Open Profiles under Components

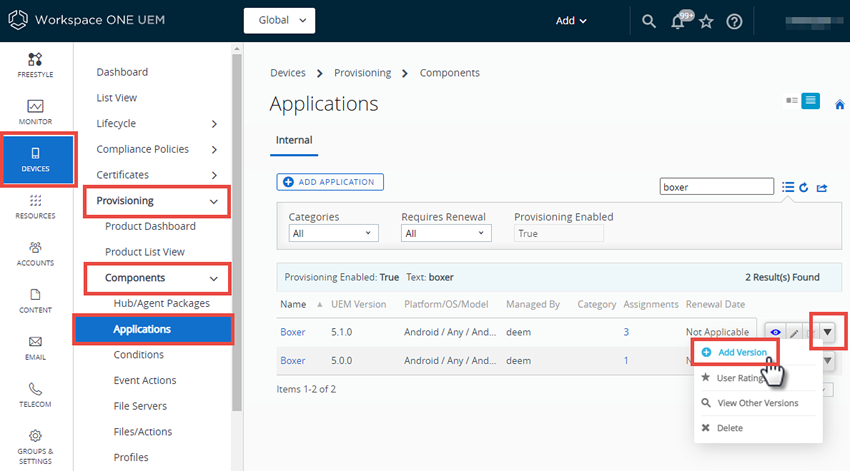(131, 457)
